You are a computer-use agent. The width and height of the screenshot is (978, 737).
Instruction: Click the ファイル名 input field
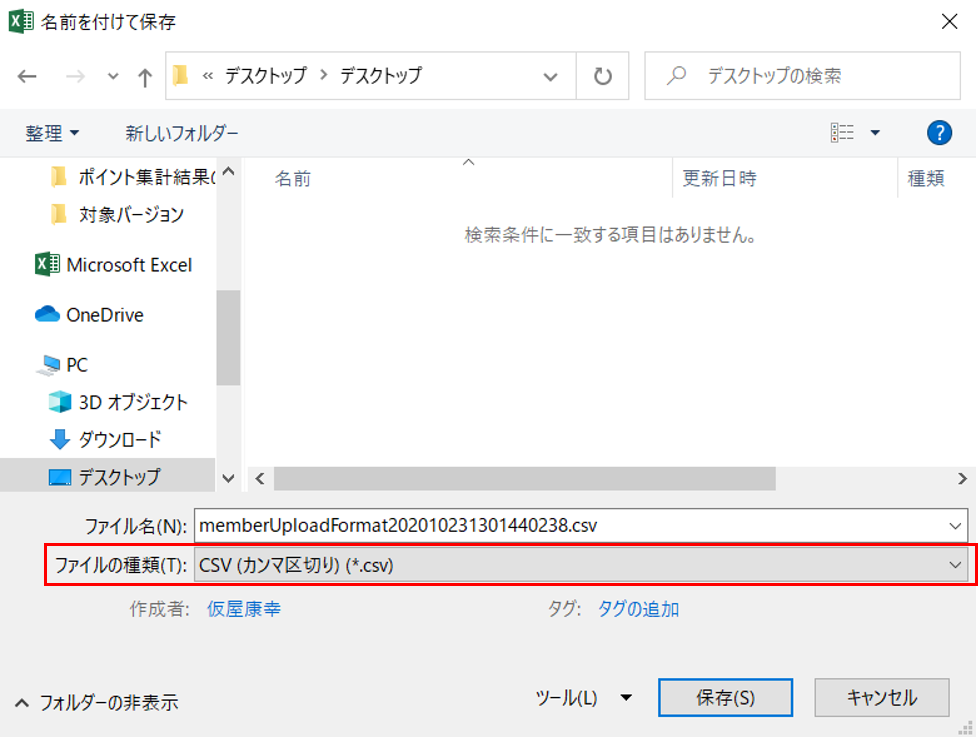tap(570, 524)
